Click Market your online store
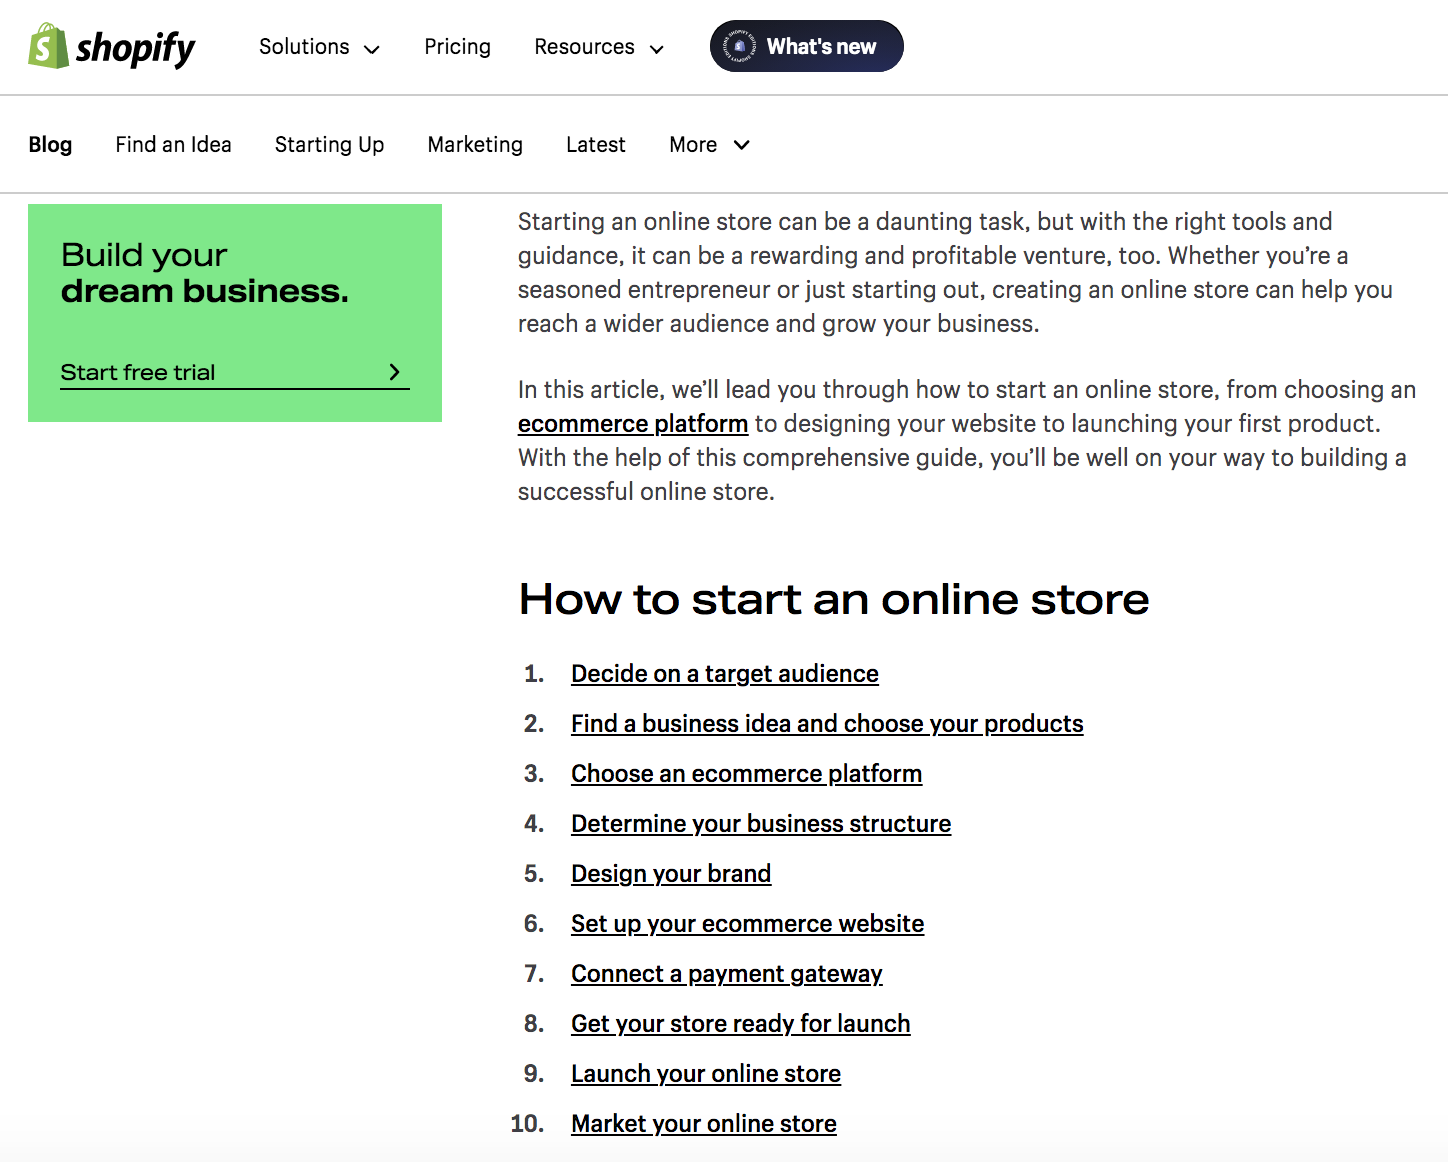Viewport: 1448px width, 1162px height. click(x=703, y=1123)
